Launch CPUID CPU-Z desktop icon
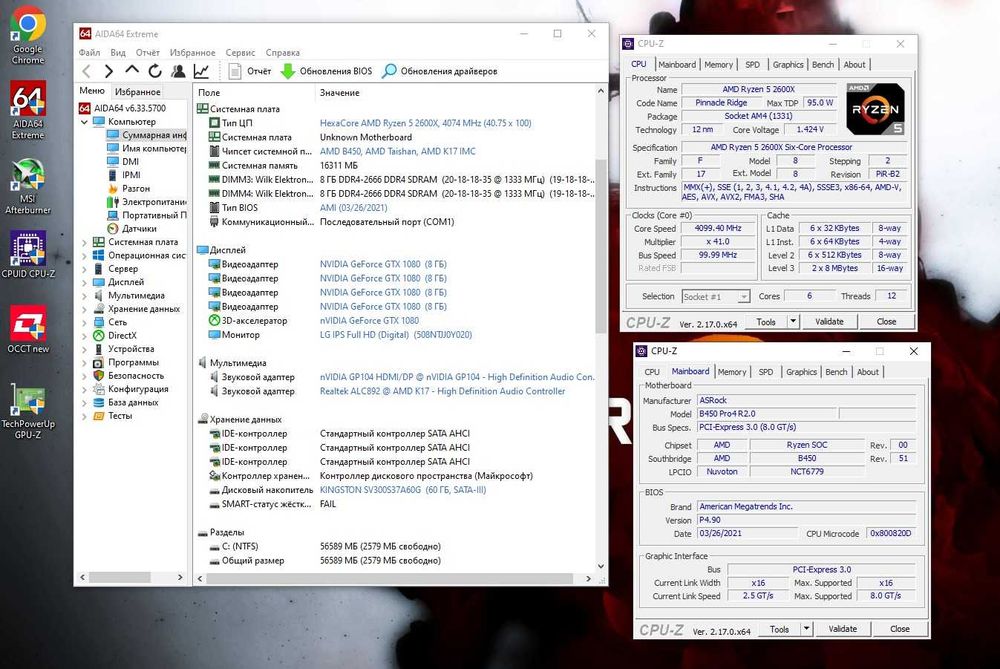This screenshot has height=669, width=1000. 28,254
